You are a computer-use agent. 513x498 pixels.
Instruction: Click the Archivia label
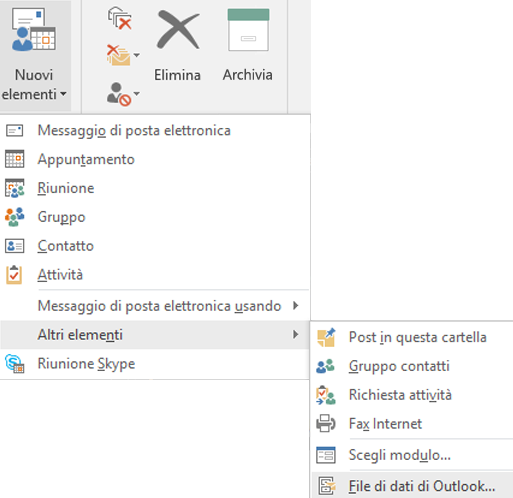coord(248,75)
